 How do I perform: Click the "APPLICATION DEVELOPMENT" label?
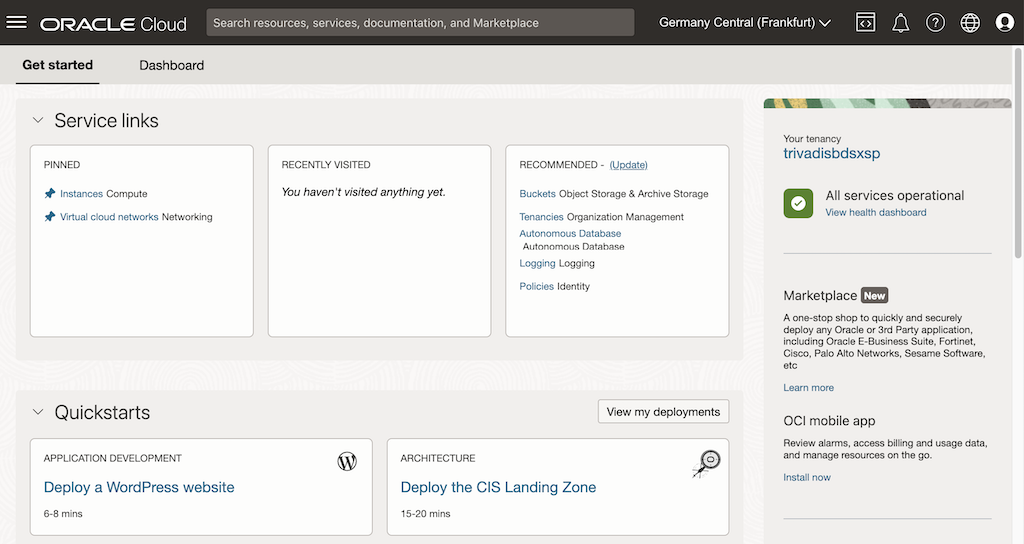pyautogui.click(x=112, y=458)
